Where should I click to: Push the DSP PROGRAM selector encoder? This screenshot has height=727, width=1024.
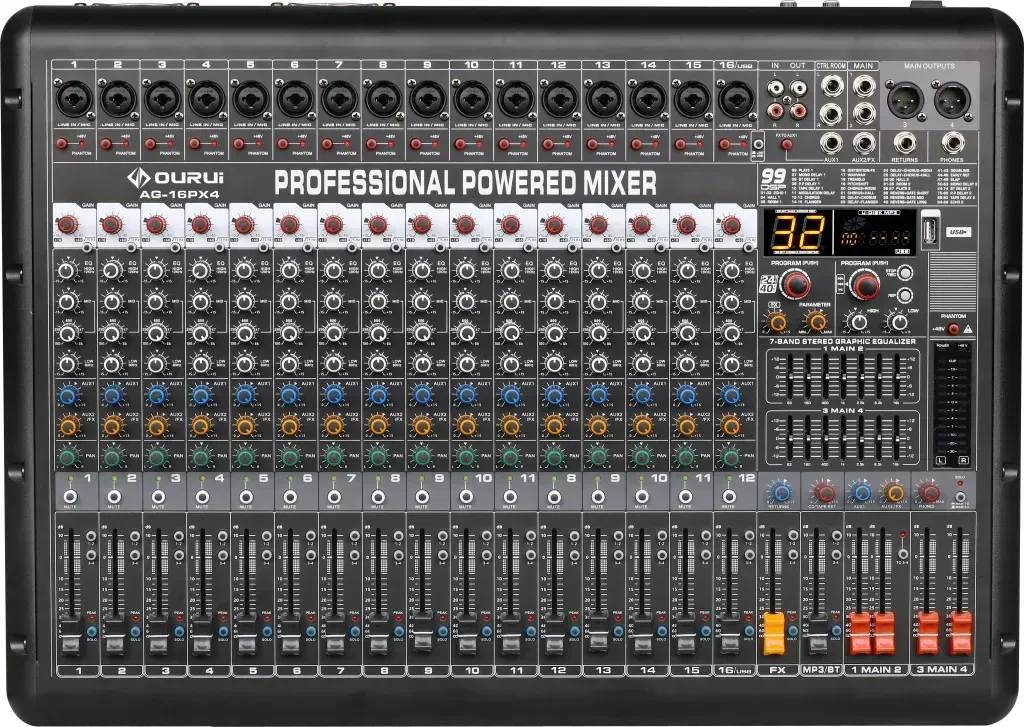pyautogui.click(x=795, y=284)
